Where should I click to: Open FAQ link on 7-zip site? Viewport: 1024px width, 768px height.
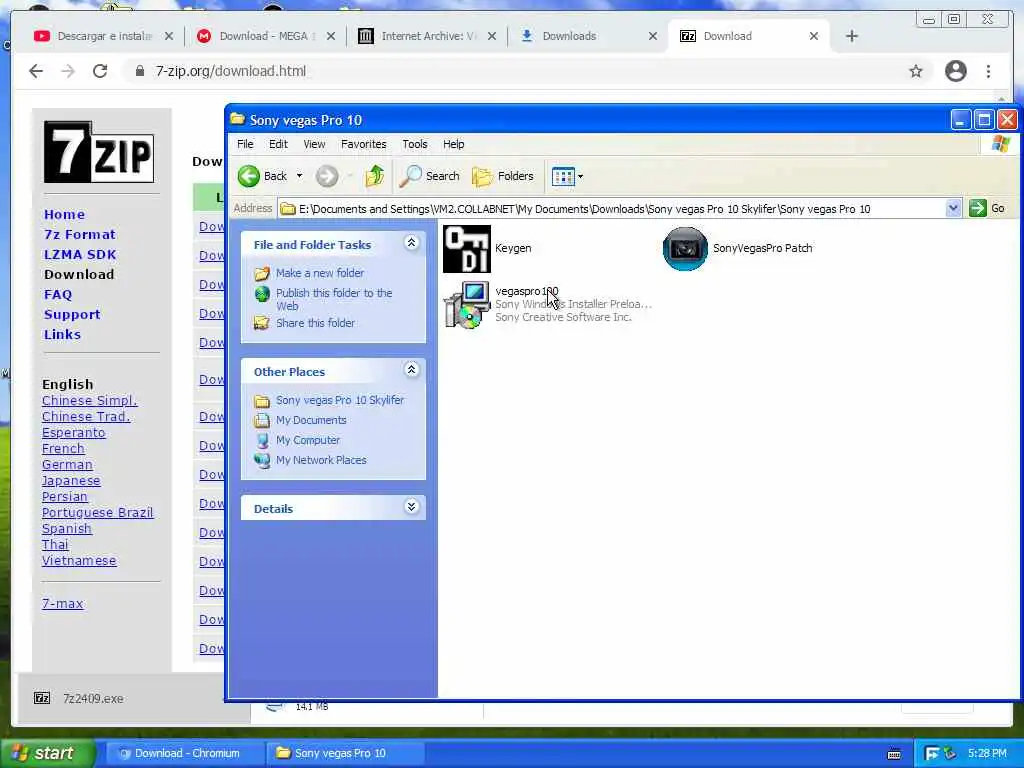pyautogui.click(x=57, y=295)
